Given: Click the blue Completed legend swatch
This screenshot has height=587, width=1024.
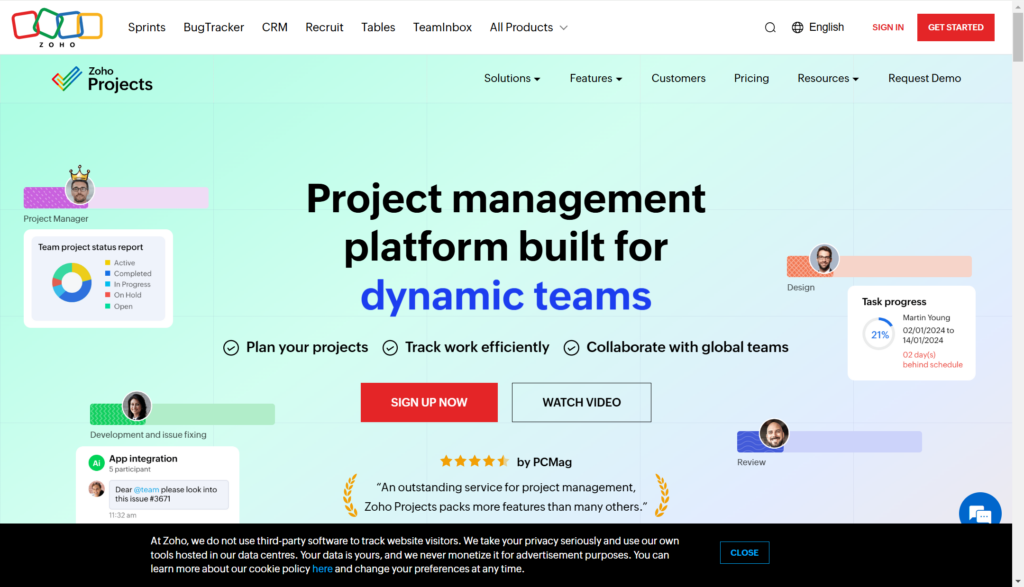Looking at the screenshot, I should coord(108,274).
